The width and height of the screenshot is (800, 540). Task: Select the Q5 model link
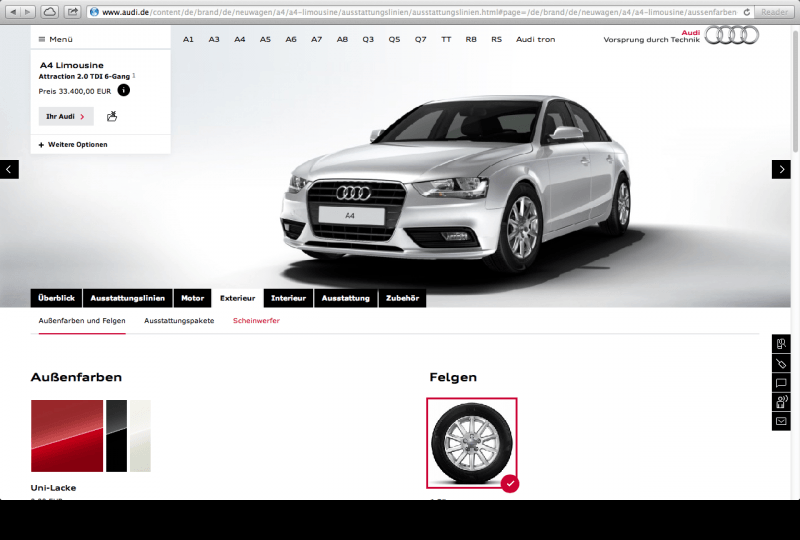click(394, 39)
